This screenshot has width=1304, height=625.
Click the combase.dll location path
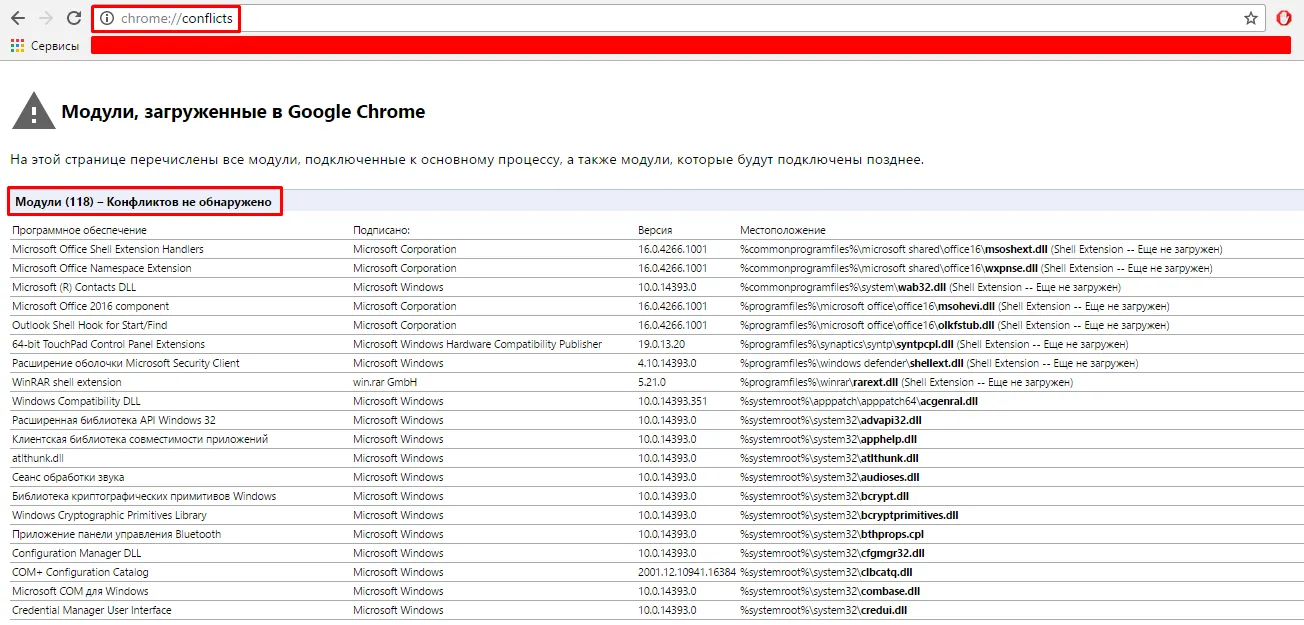click(x=830, y=591)
